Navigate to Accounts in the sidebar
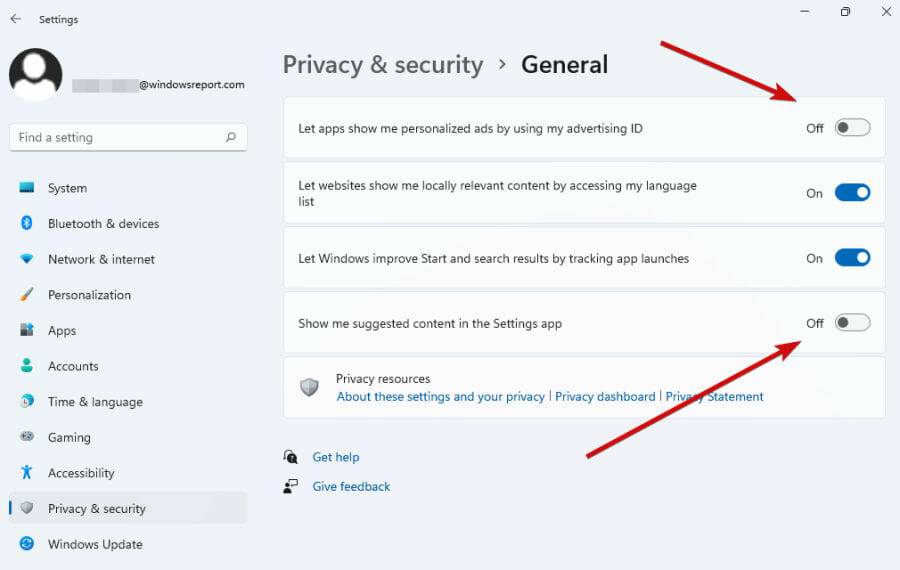Viewport: 900px width, 570px height. click(73, 366)
